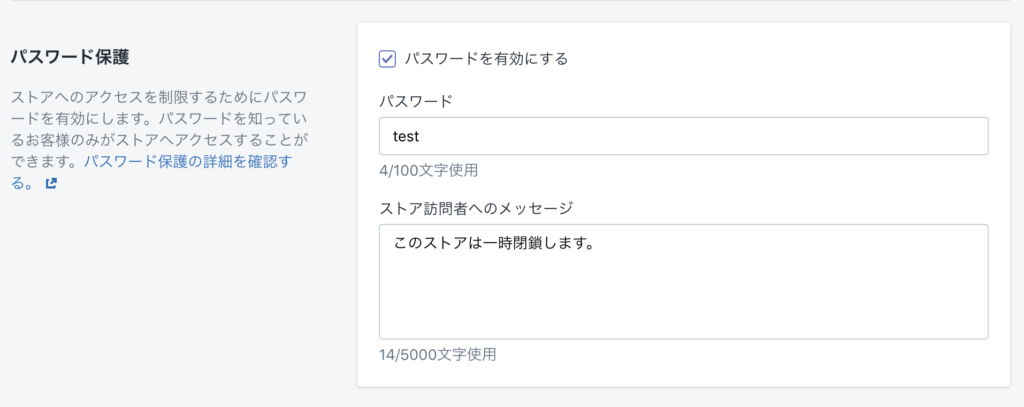1024x407 pixels.
Task: Click empty space below message text in textarea
Action: pyautogui.click(x=683, y=301)
